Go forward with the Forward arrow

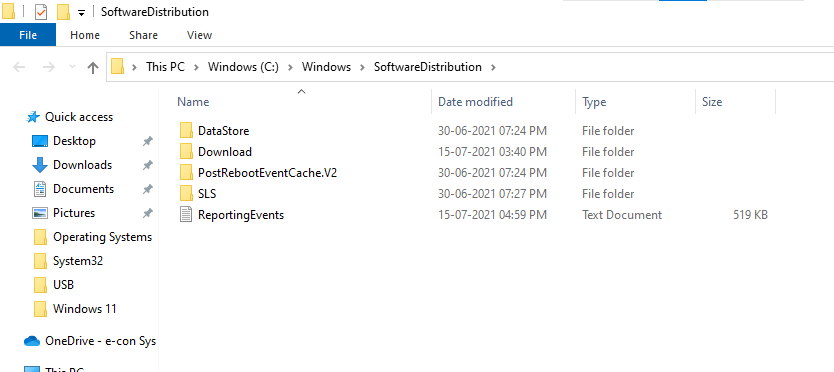click(x=49, y=67)
